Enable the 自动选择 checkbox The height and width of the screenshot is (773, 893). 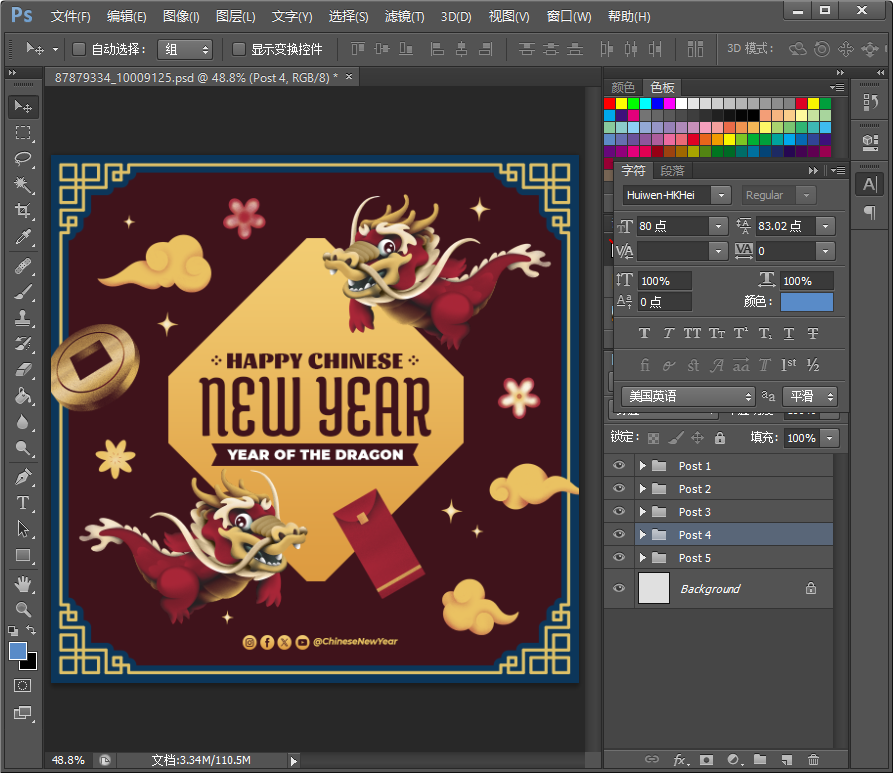point(77,48)
